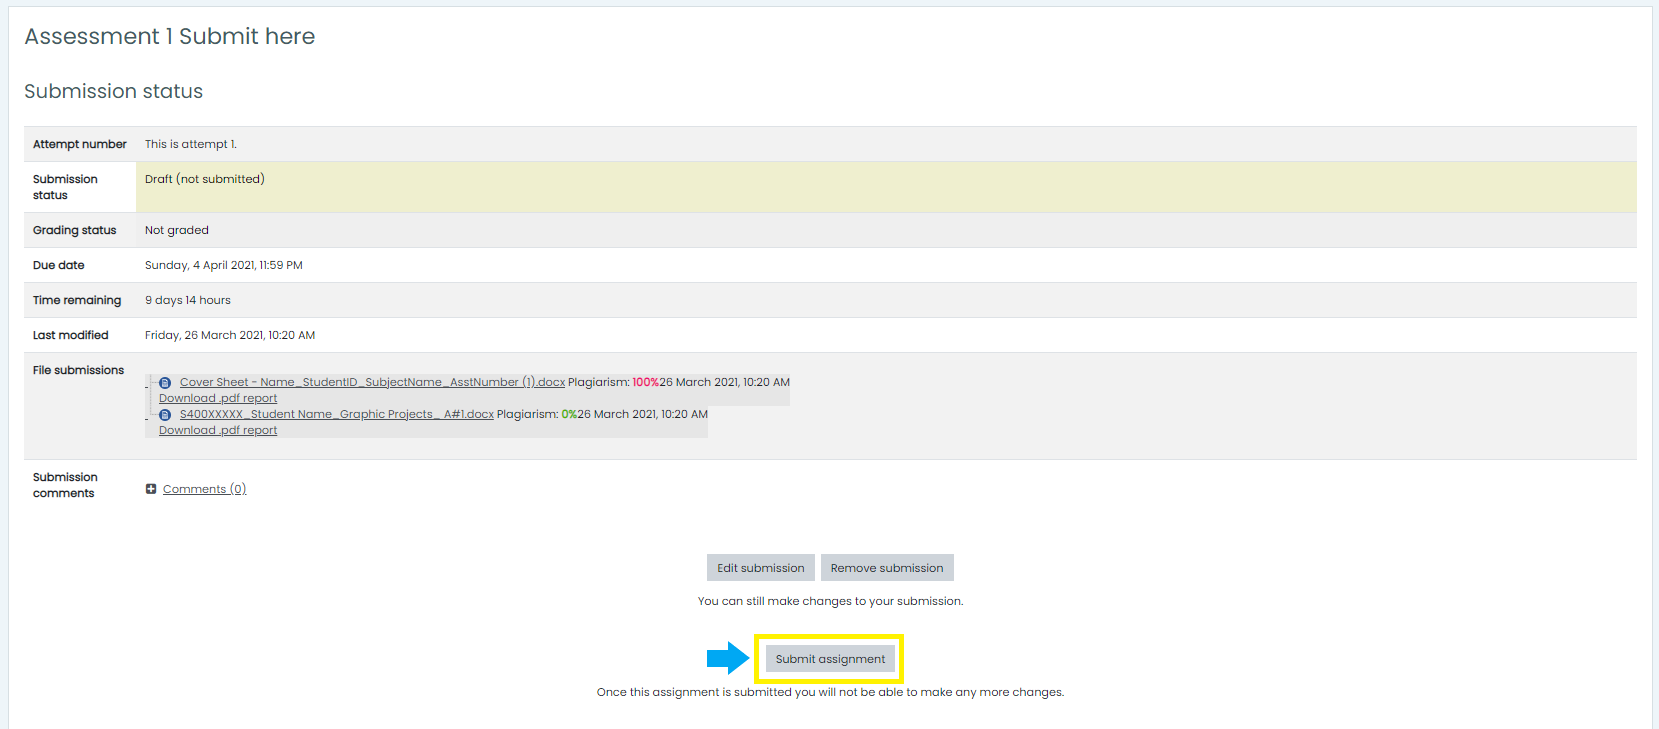This screenshot has height=729, width=1659.
Task: Click Remove submission button
Action: (x=887, y=568)
